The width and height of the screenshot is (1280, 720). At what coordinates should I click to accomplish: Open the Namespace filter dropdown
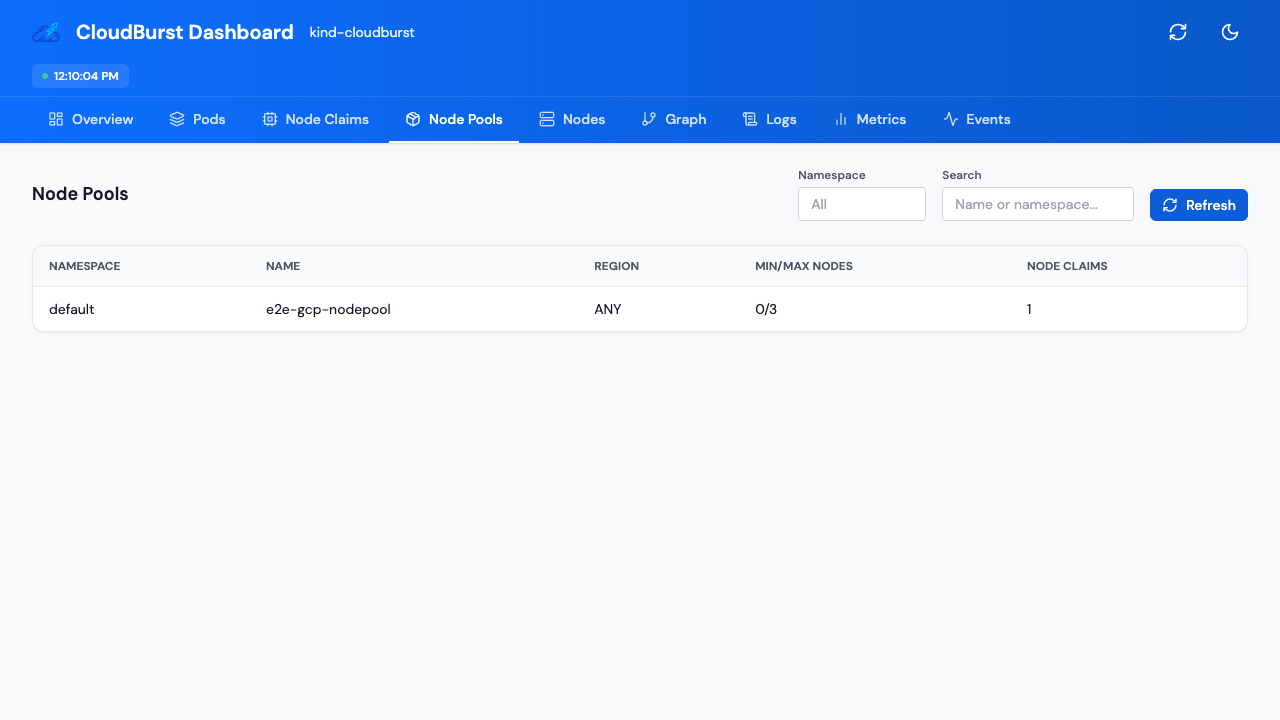click(x=861, y=204)
